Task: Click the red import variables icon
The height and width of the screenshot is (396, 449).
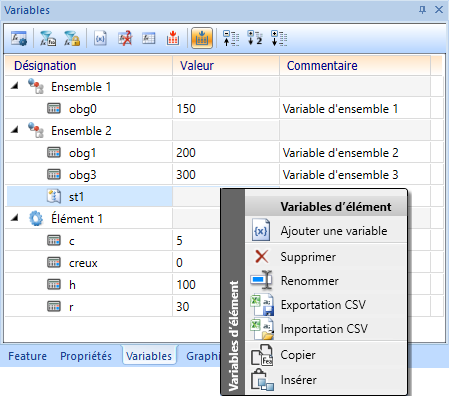Action: click(173, 38)
